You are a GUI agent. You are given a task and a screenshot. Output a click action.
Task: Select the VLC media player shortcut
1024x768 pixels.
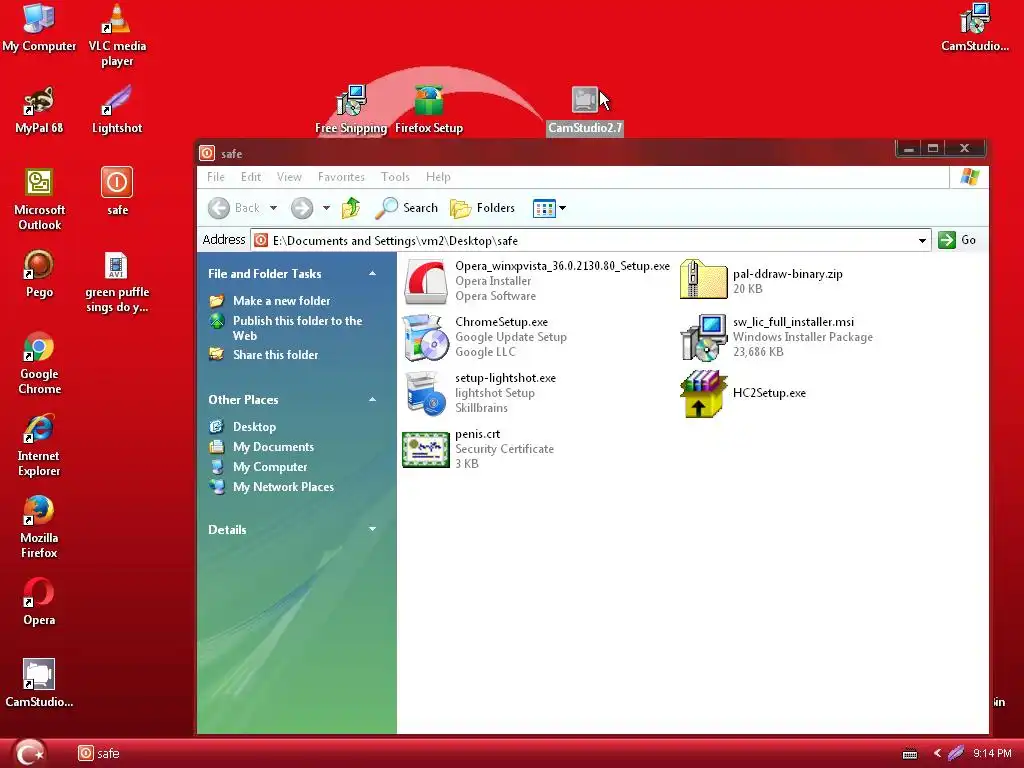[117, 34]
